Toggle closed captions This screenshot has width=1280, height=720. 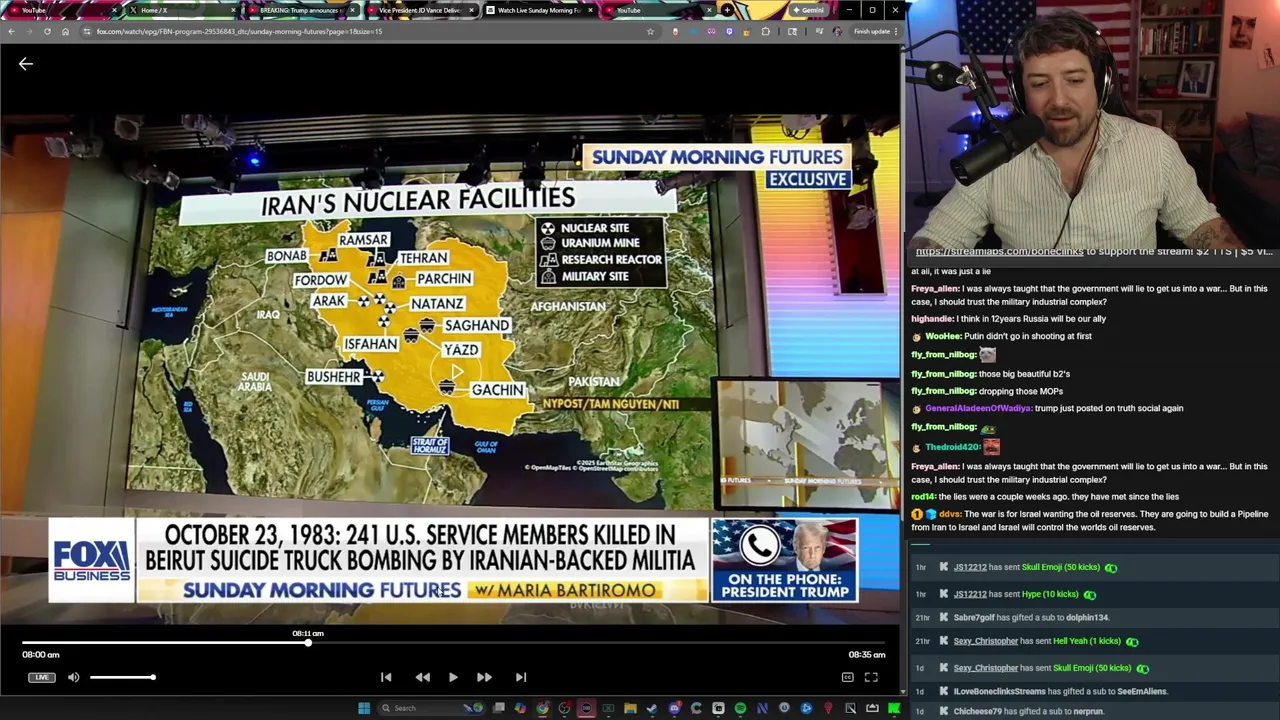pyautogui.click(x=847, y=677)
